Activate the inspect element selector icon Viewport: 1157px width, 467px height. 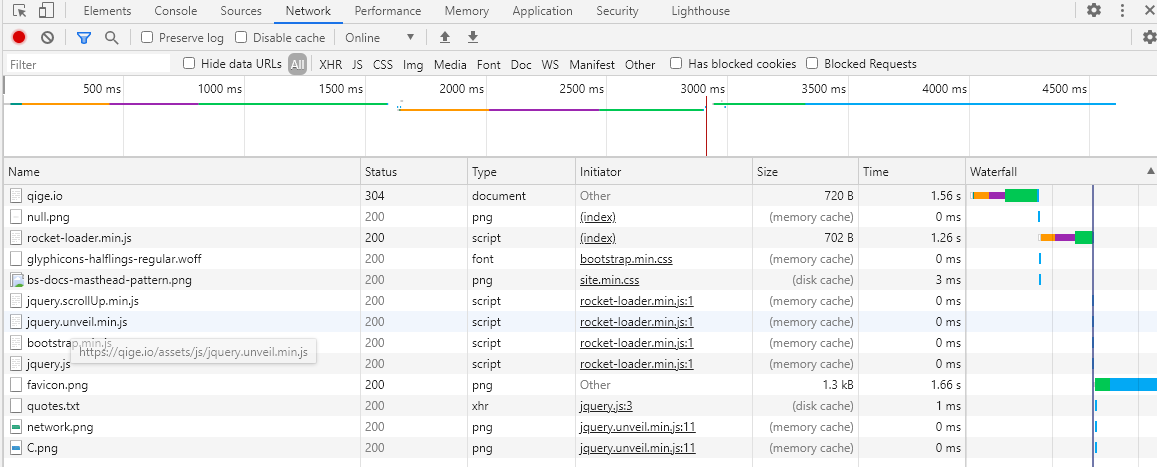pyautogui.click(x=20, y=11)
